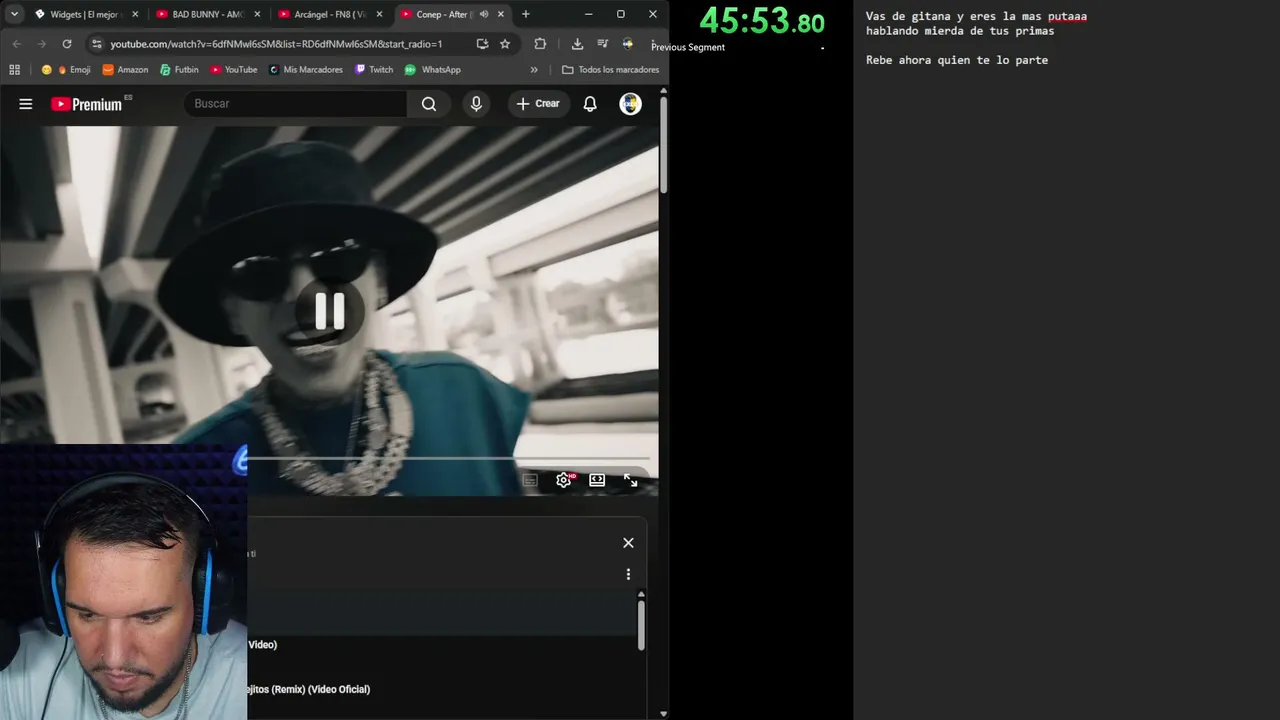Switch to the Widgets tab
Screen dimensions: 1280x720
click(86, 14)
